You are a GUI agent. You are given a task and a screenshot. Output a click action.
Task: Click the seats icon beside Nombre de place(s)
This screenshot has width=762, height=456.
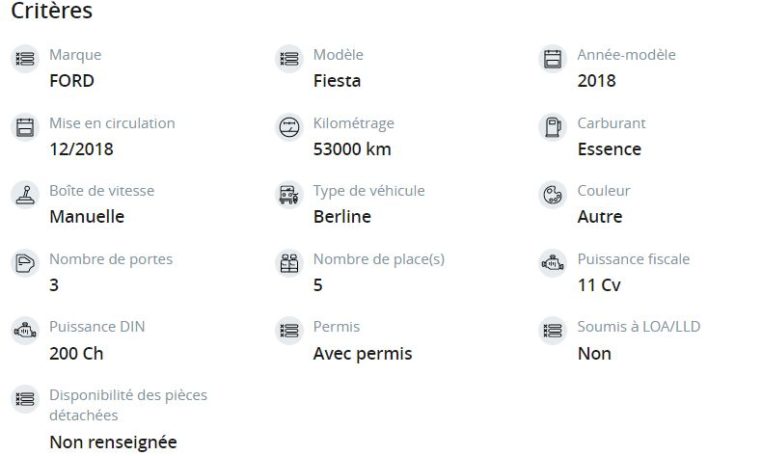(x=289, y=263)
